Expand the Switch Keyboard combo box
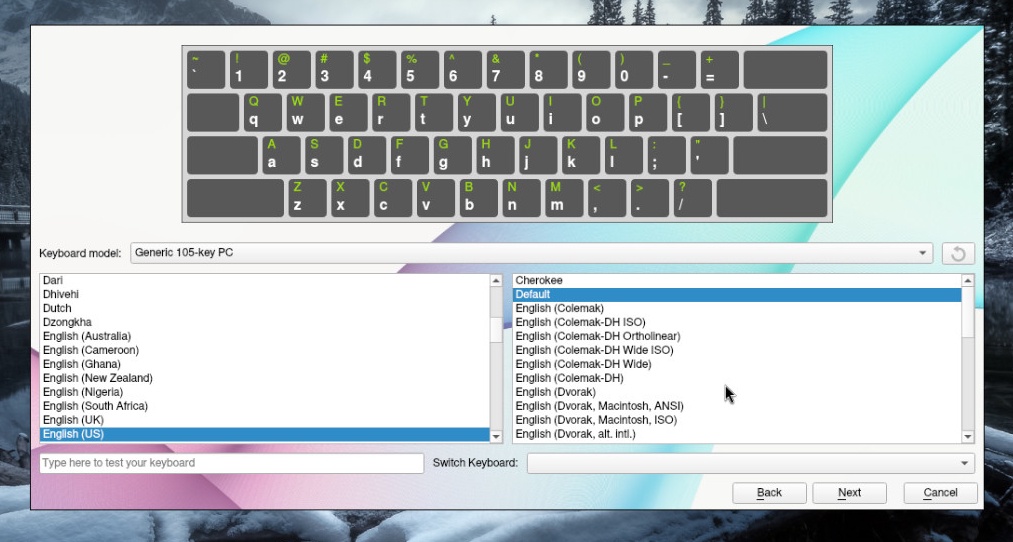This screenshot has height=542, width=1013. click(x=750, y=463)
